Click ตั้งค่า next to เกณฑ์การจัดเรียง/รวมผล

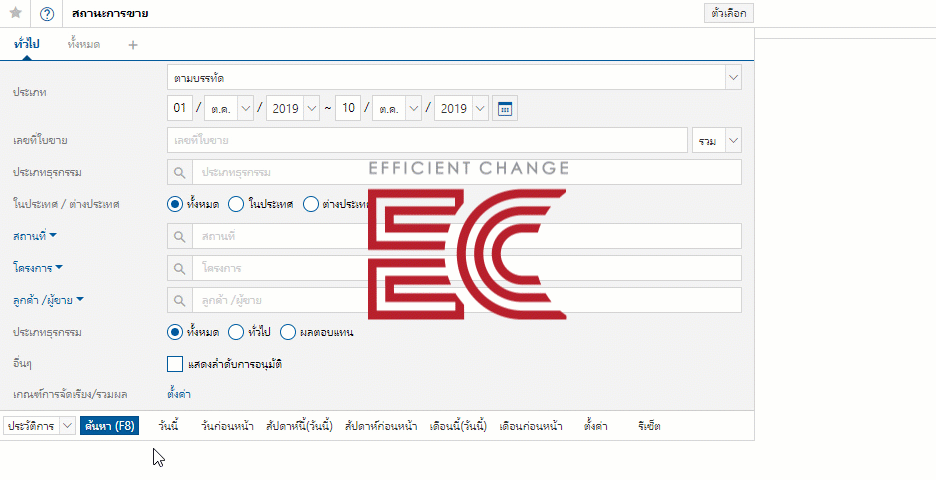click(x=179, y=394)
